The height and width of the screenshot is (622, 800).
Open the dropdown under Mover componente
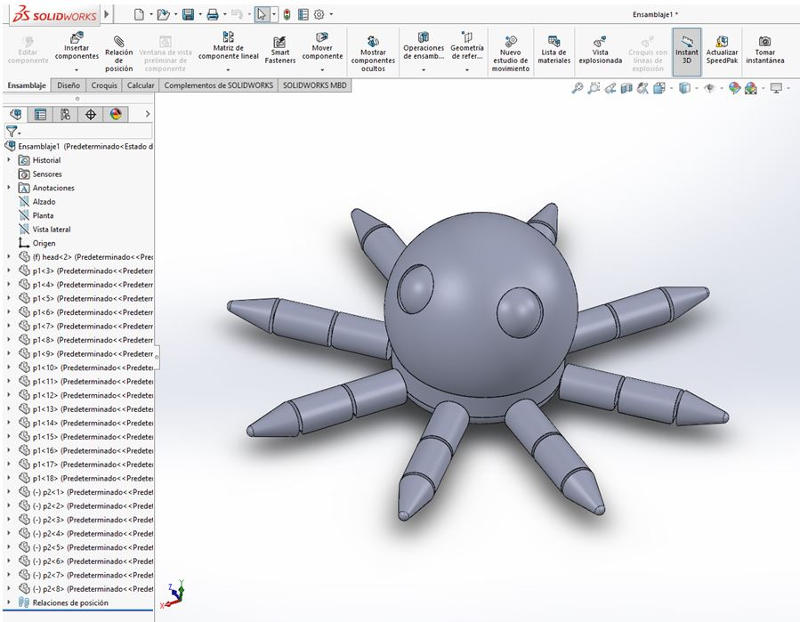click(322, 70)
